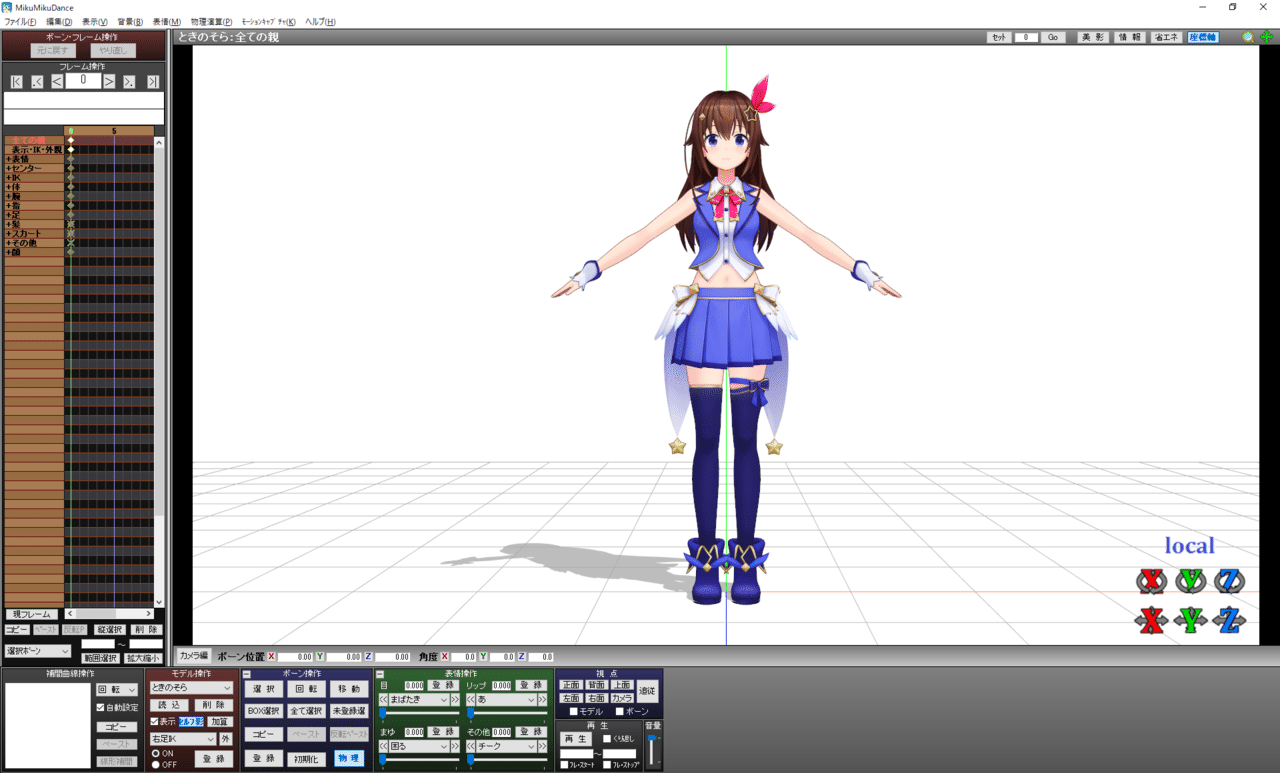Step forward one frame arrow
Screen dimensions: 1280x773
click(109, 82)
